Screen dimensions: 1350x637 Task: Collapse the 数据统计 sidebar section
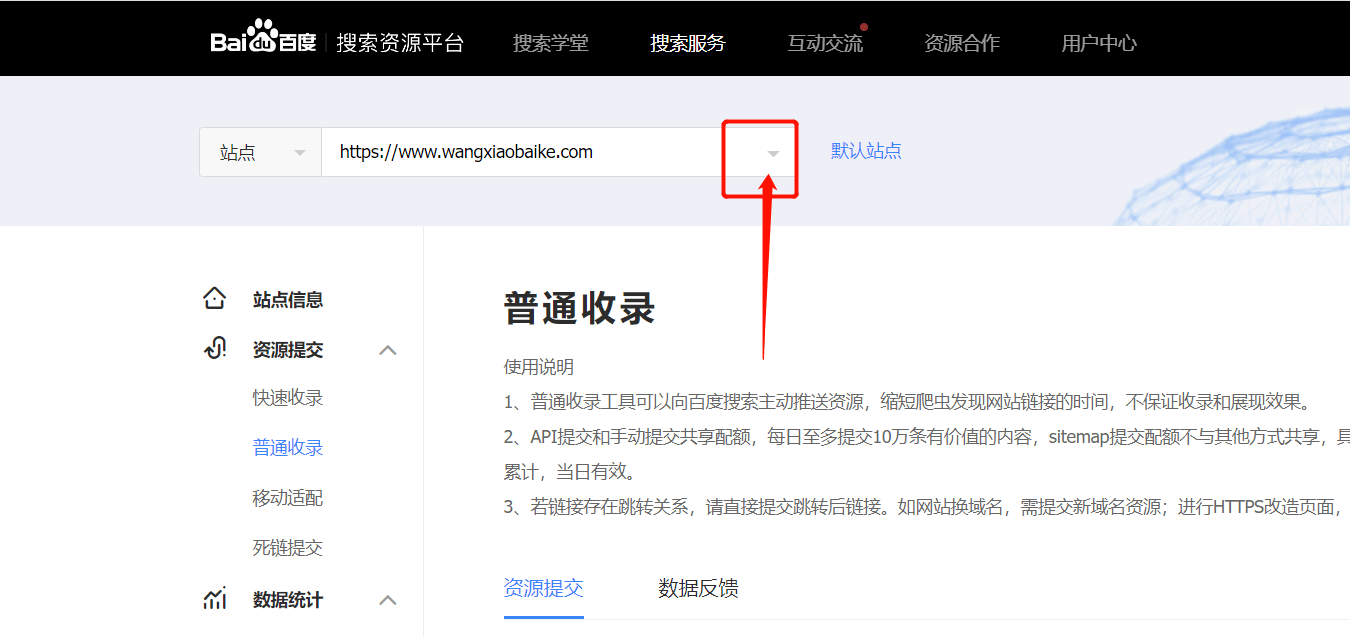[388, 600]
